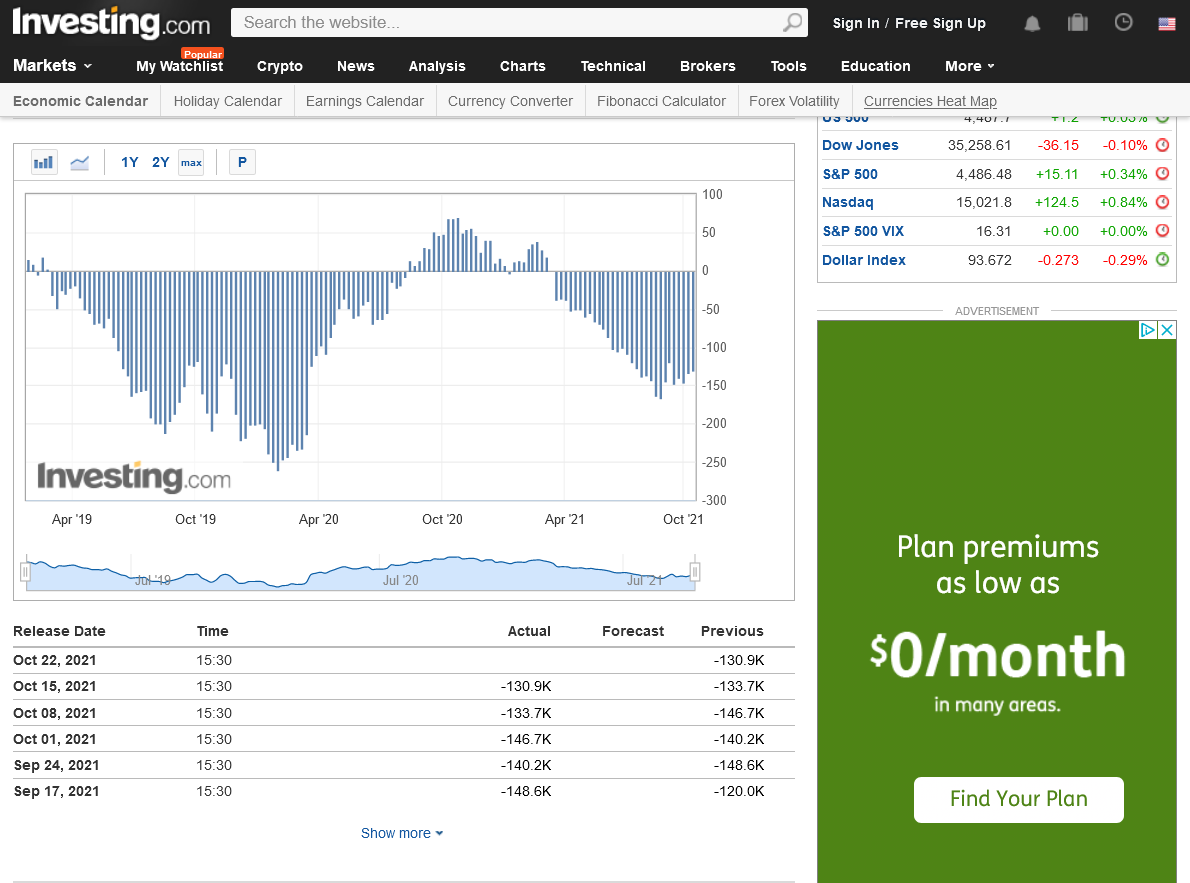
Task: Close the green advertisement
Action: (1167, 330)
